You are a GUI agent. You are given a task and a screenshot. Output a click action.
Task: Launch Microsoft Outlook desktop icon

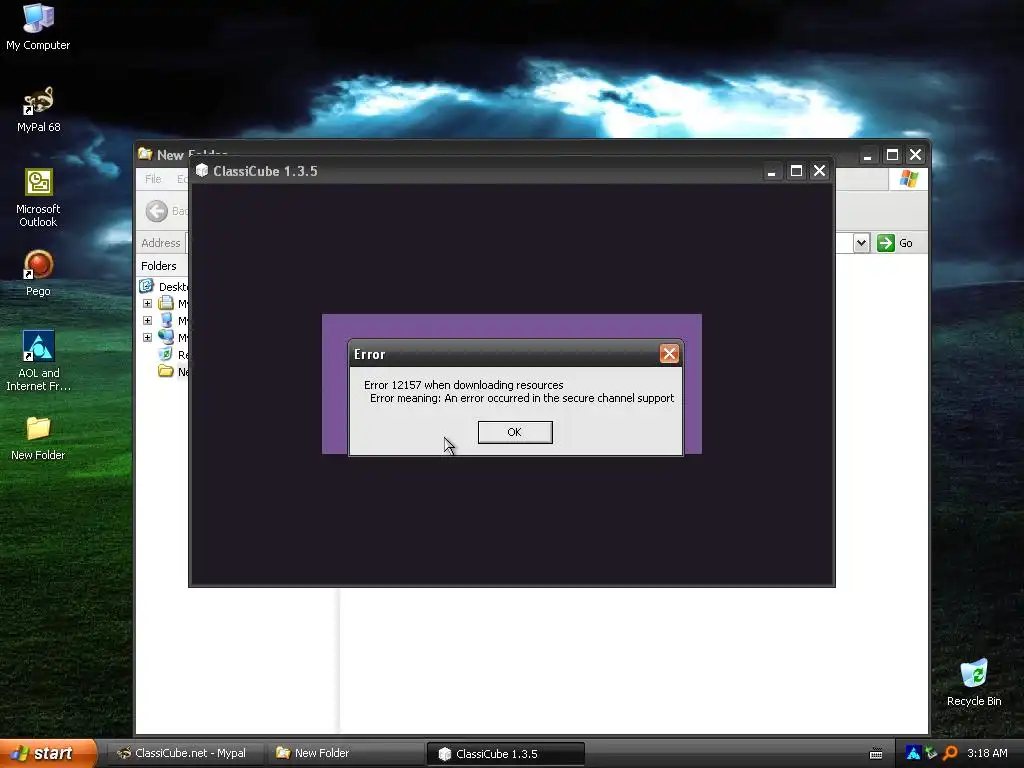coord(38,198)
